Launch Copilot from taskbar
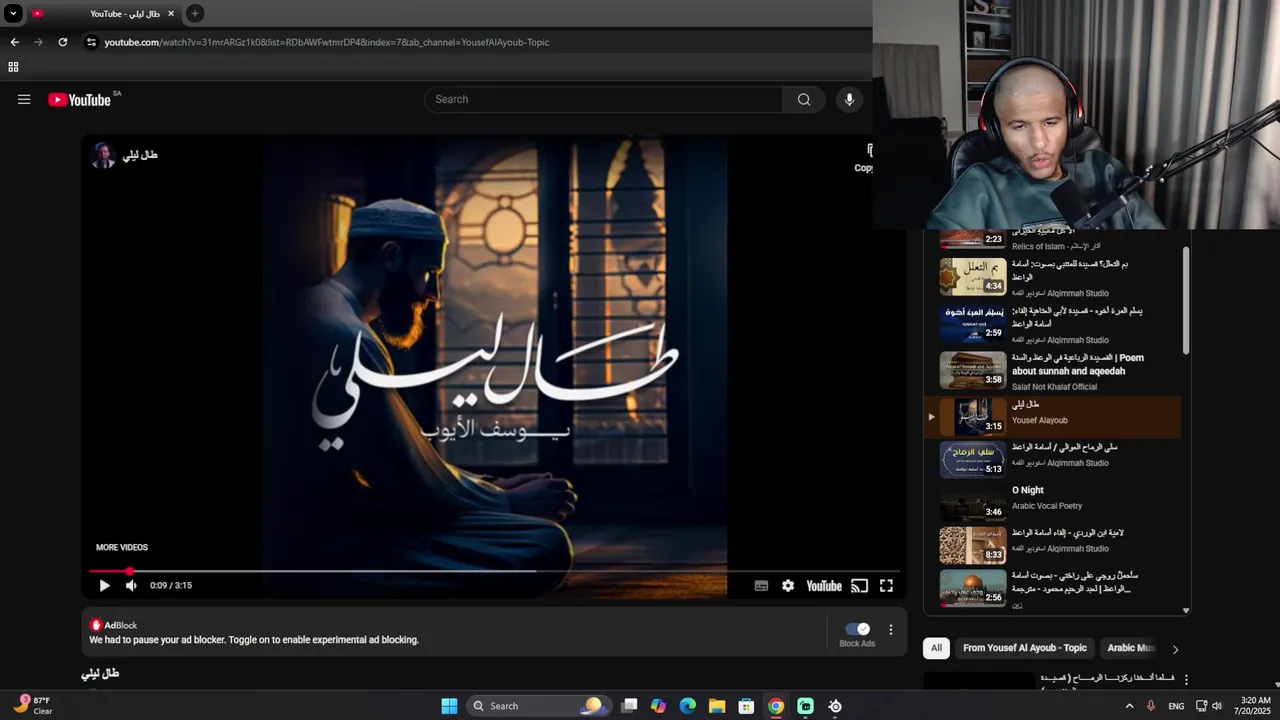Viewport: 1280px width, 720px height. tap(658, 706)
